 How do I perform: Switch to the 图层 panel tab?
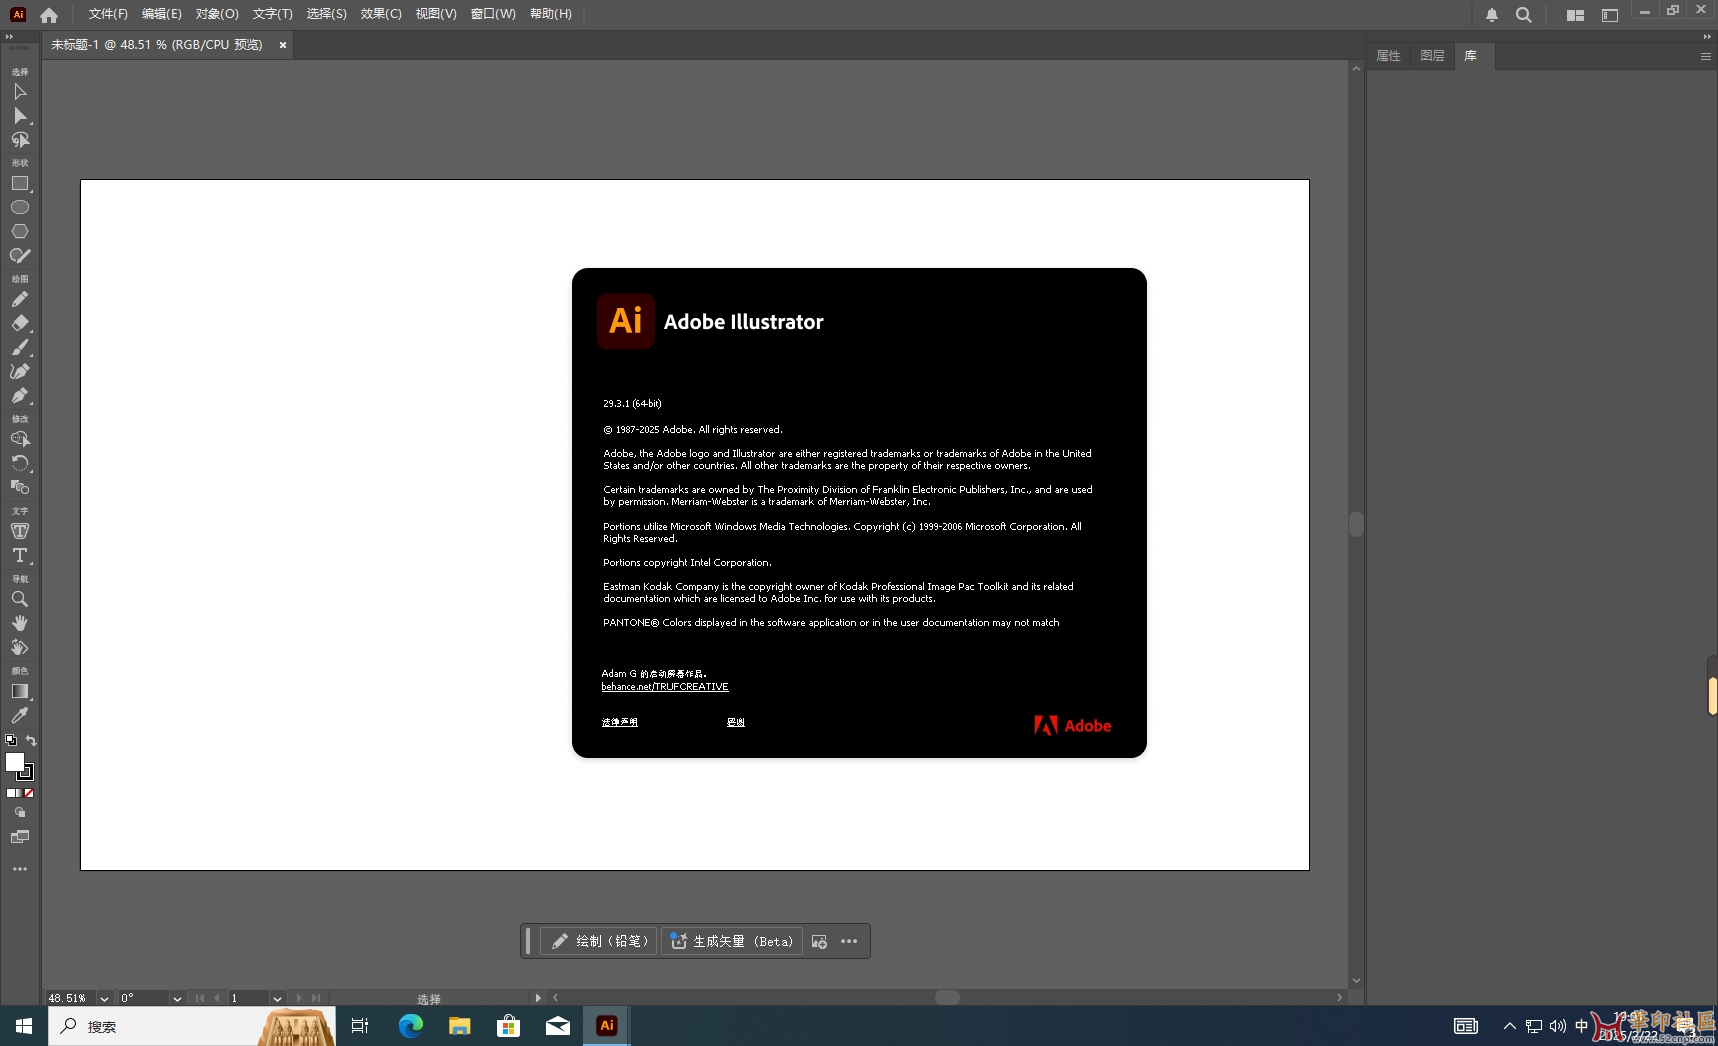[1432, 56]
